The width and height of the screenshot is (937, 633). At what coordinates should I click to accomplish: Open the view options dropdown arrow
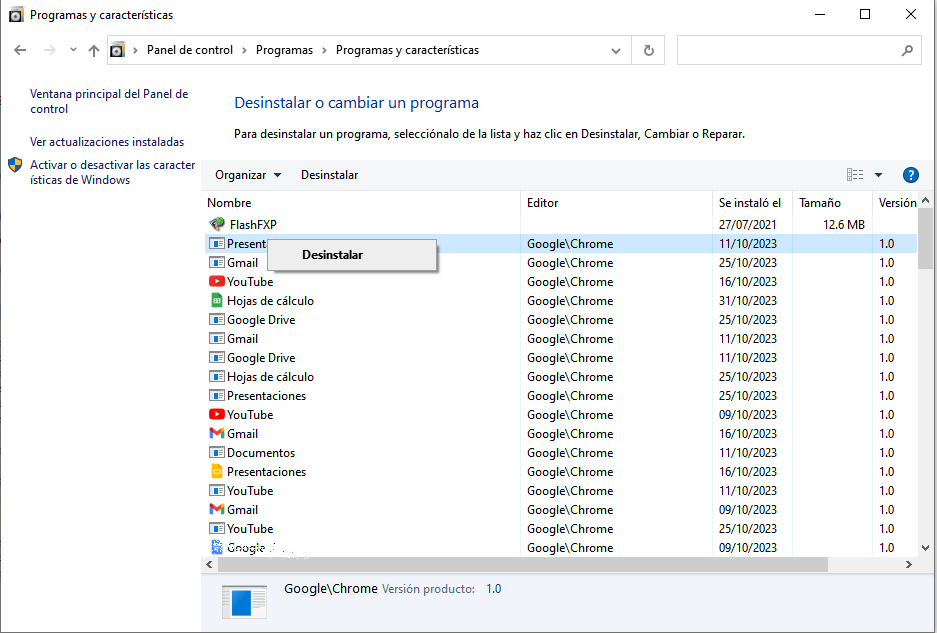pos(876,175)
